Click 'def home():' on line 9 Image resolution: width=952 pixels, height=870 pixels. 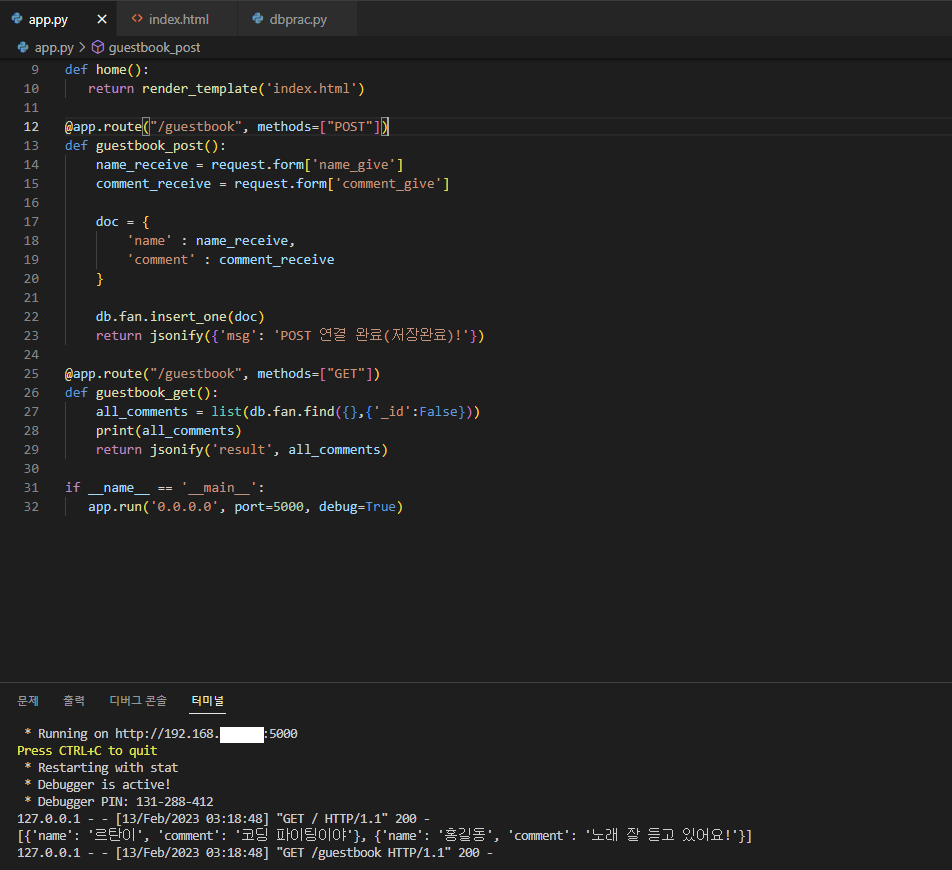107,70
